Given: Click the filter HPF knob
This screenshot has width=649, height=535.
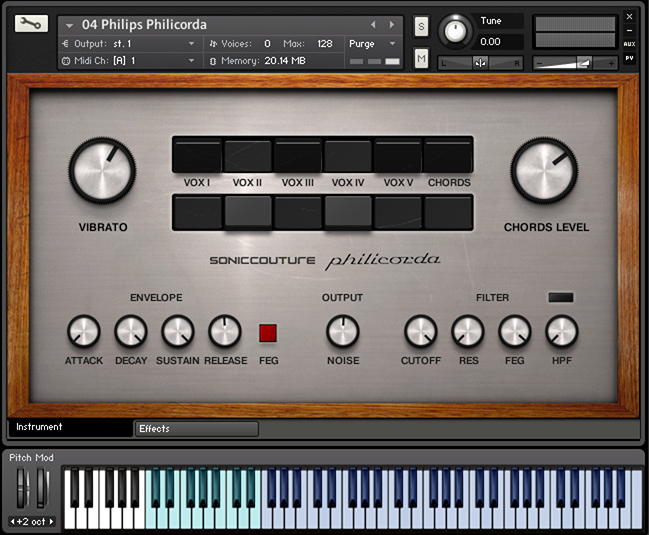Looking at the screenshot, I should (562, 331).
